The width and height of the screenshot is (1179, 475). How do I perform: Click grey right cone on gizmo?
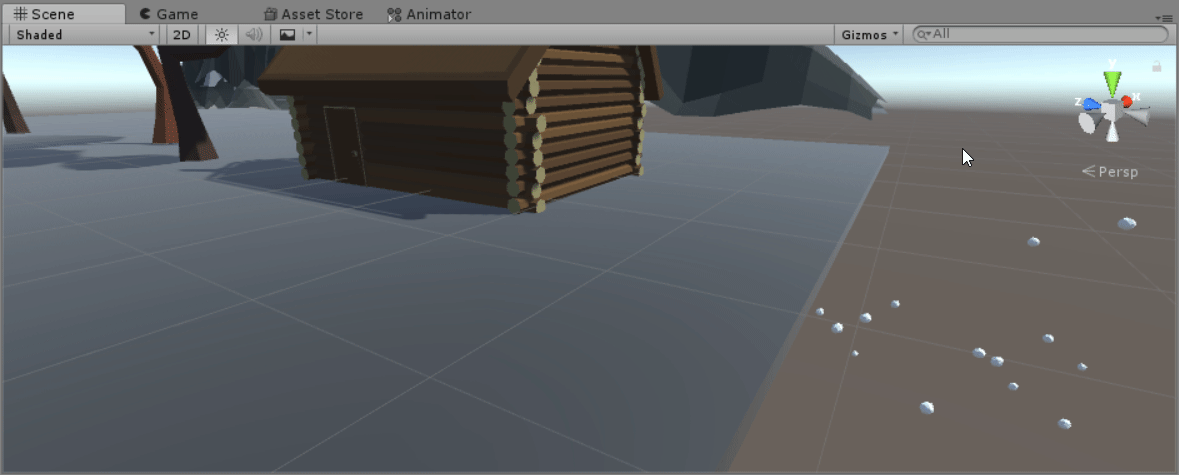[1136, 116]
